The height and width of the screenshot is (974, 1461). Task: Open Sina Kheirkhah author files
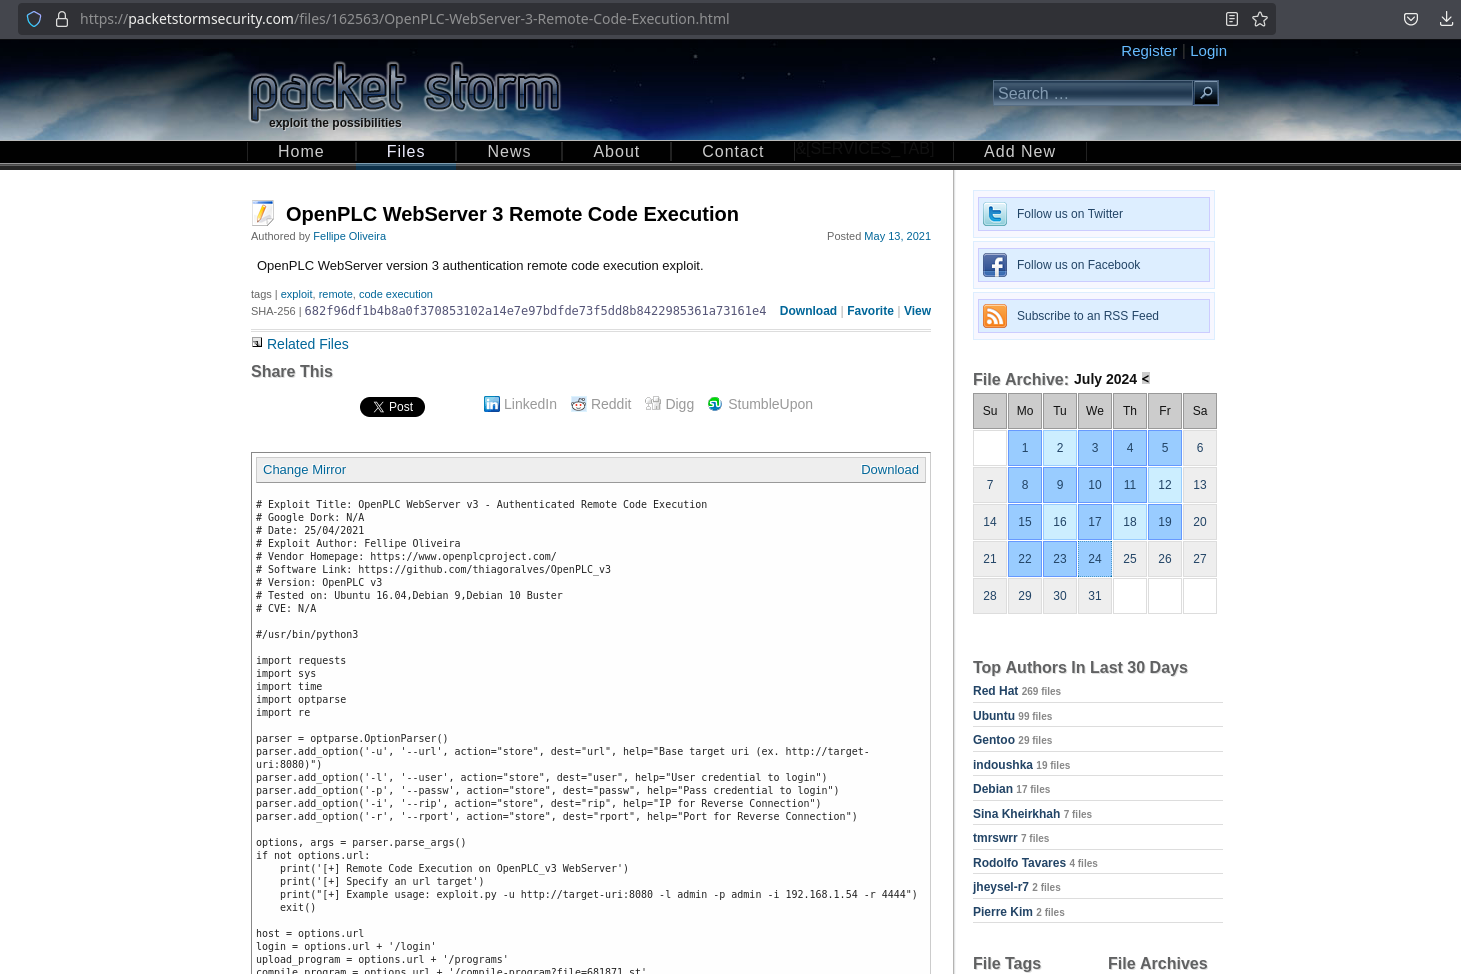tap(1016, 814)
